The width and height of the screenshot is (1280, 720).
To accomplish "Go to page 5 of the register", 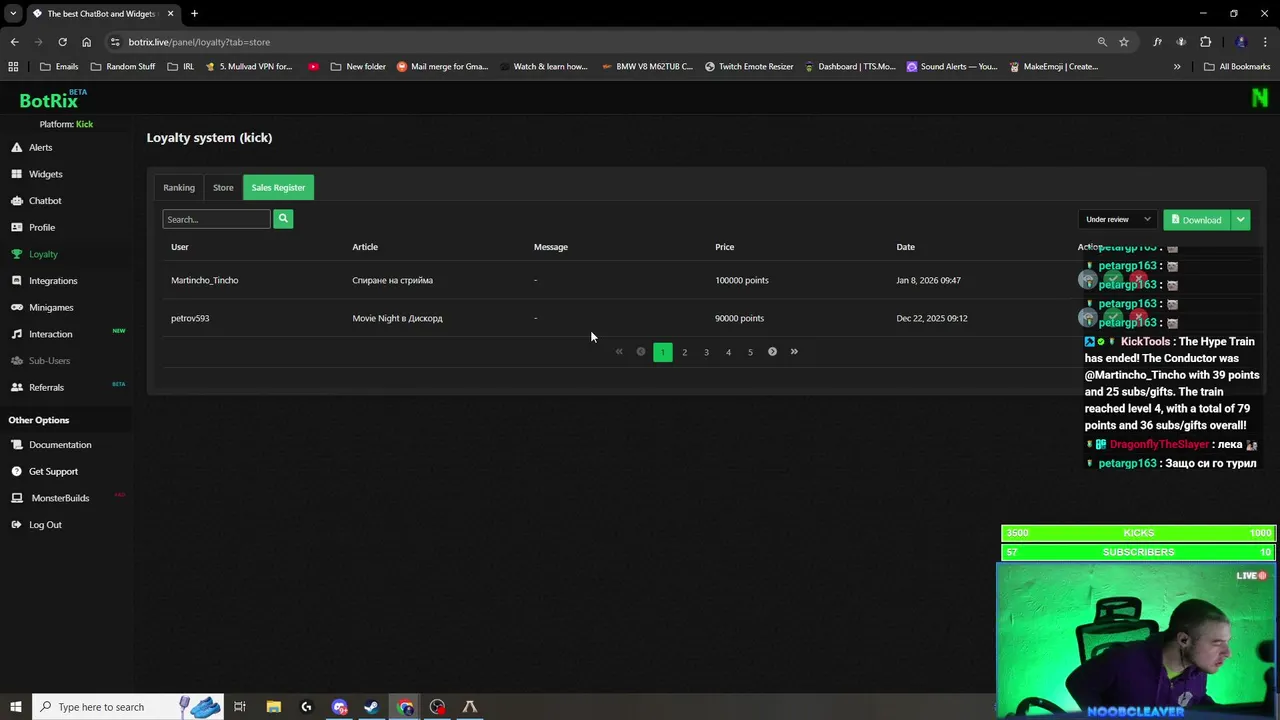I will coord(750,352).
